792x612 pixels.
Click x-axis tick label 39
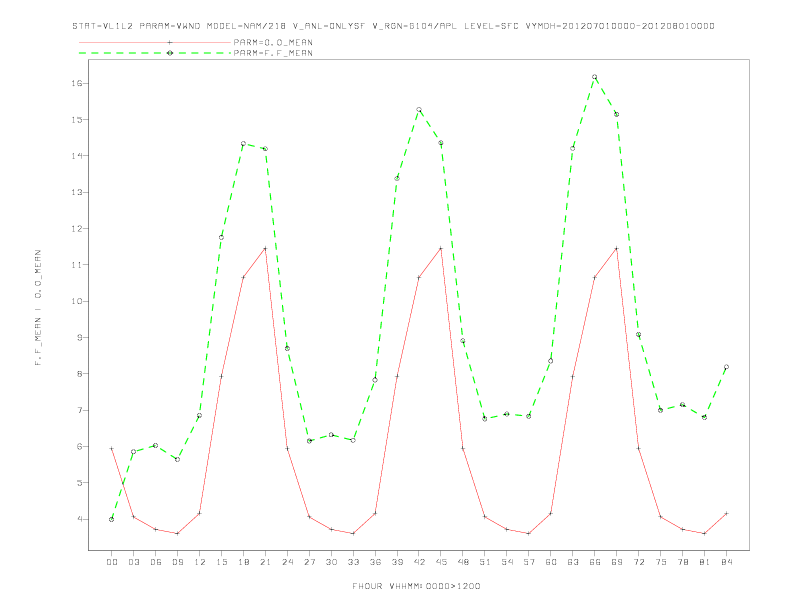pyautogui.click(x=397, y=562)
